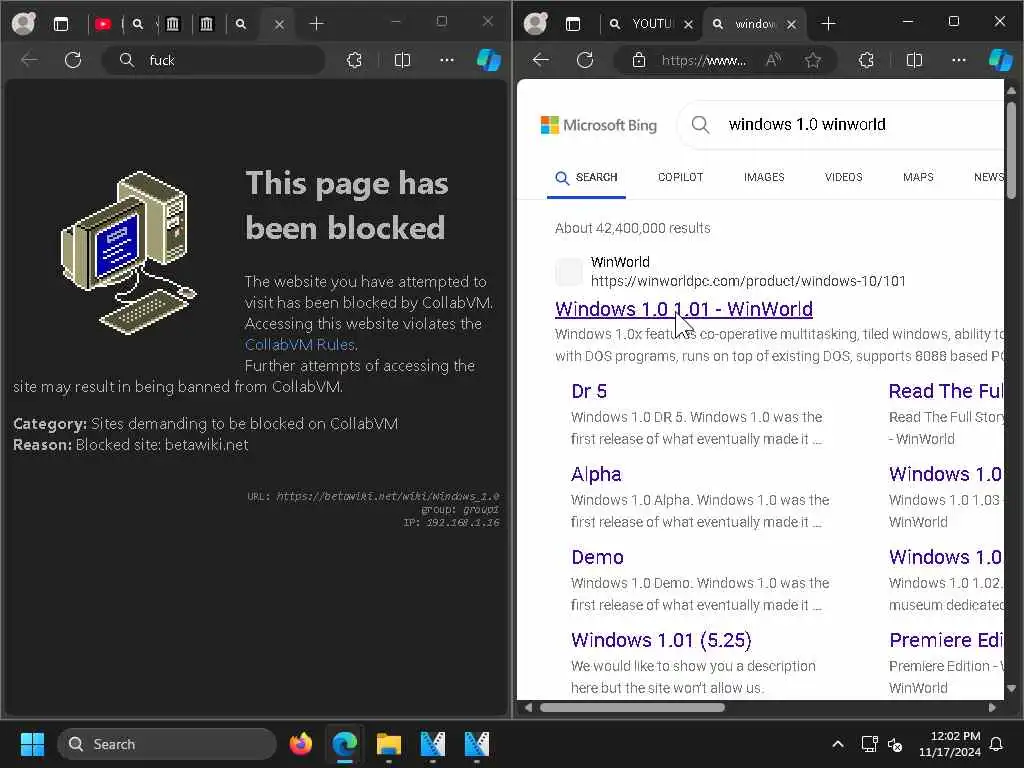The image size is (1024, 768).
Task: Open Extensions in left Edge window
Action: pos(354,60)
